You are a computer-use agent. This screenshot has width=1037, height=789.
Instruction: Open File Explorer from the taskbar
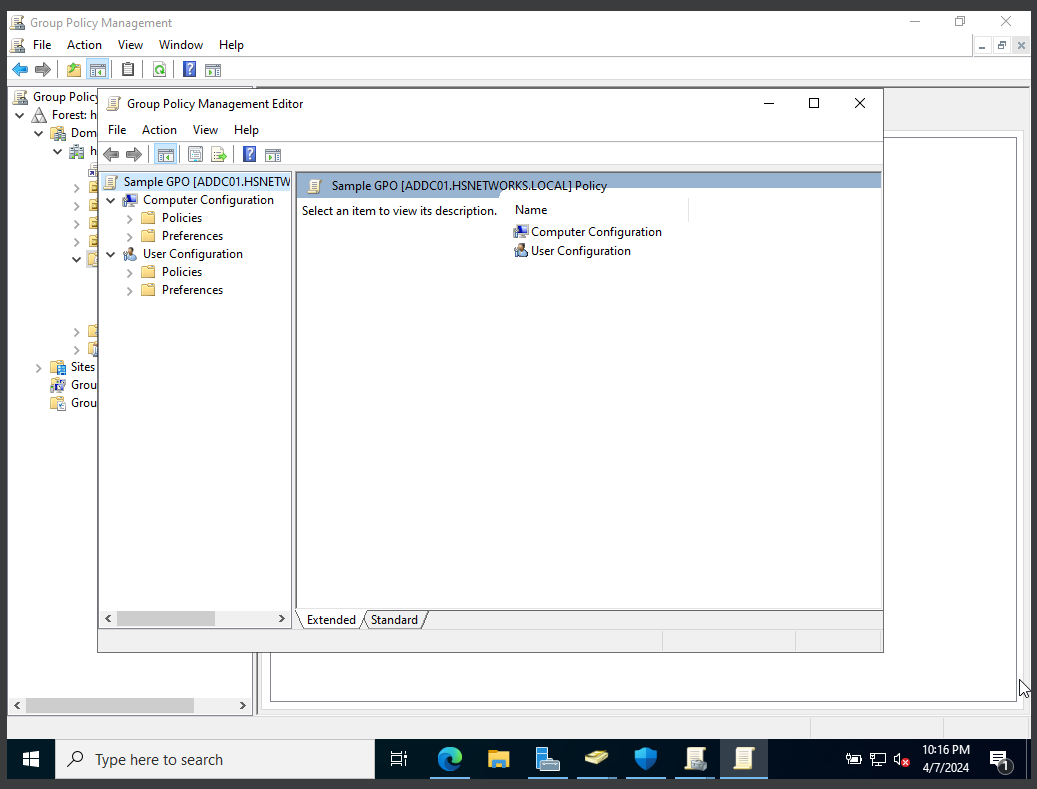click(498, 759)
